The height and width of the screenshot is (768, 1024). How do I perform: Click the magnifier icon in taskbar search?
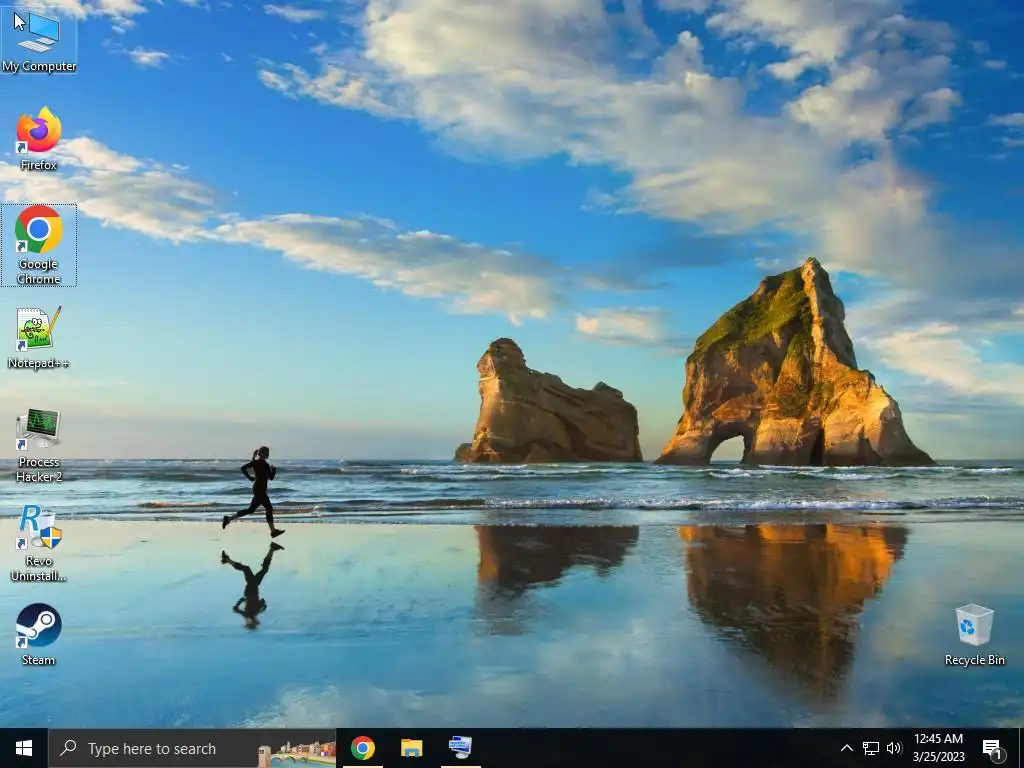[68, 748]
